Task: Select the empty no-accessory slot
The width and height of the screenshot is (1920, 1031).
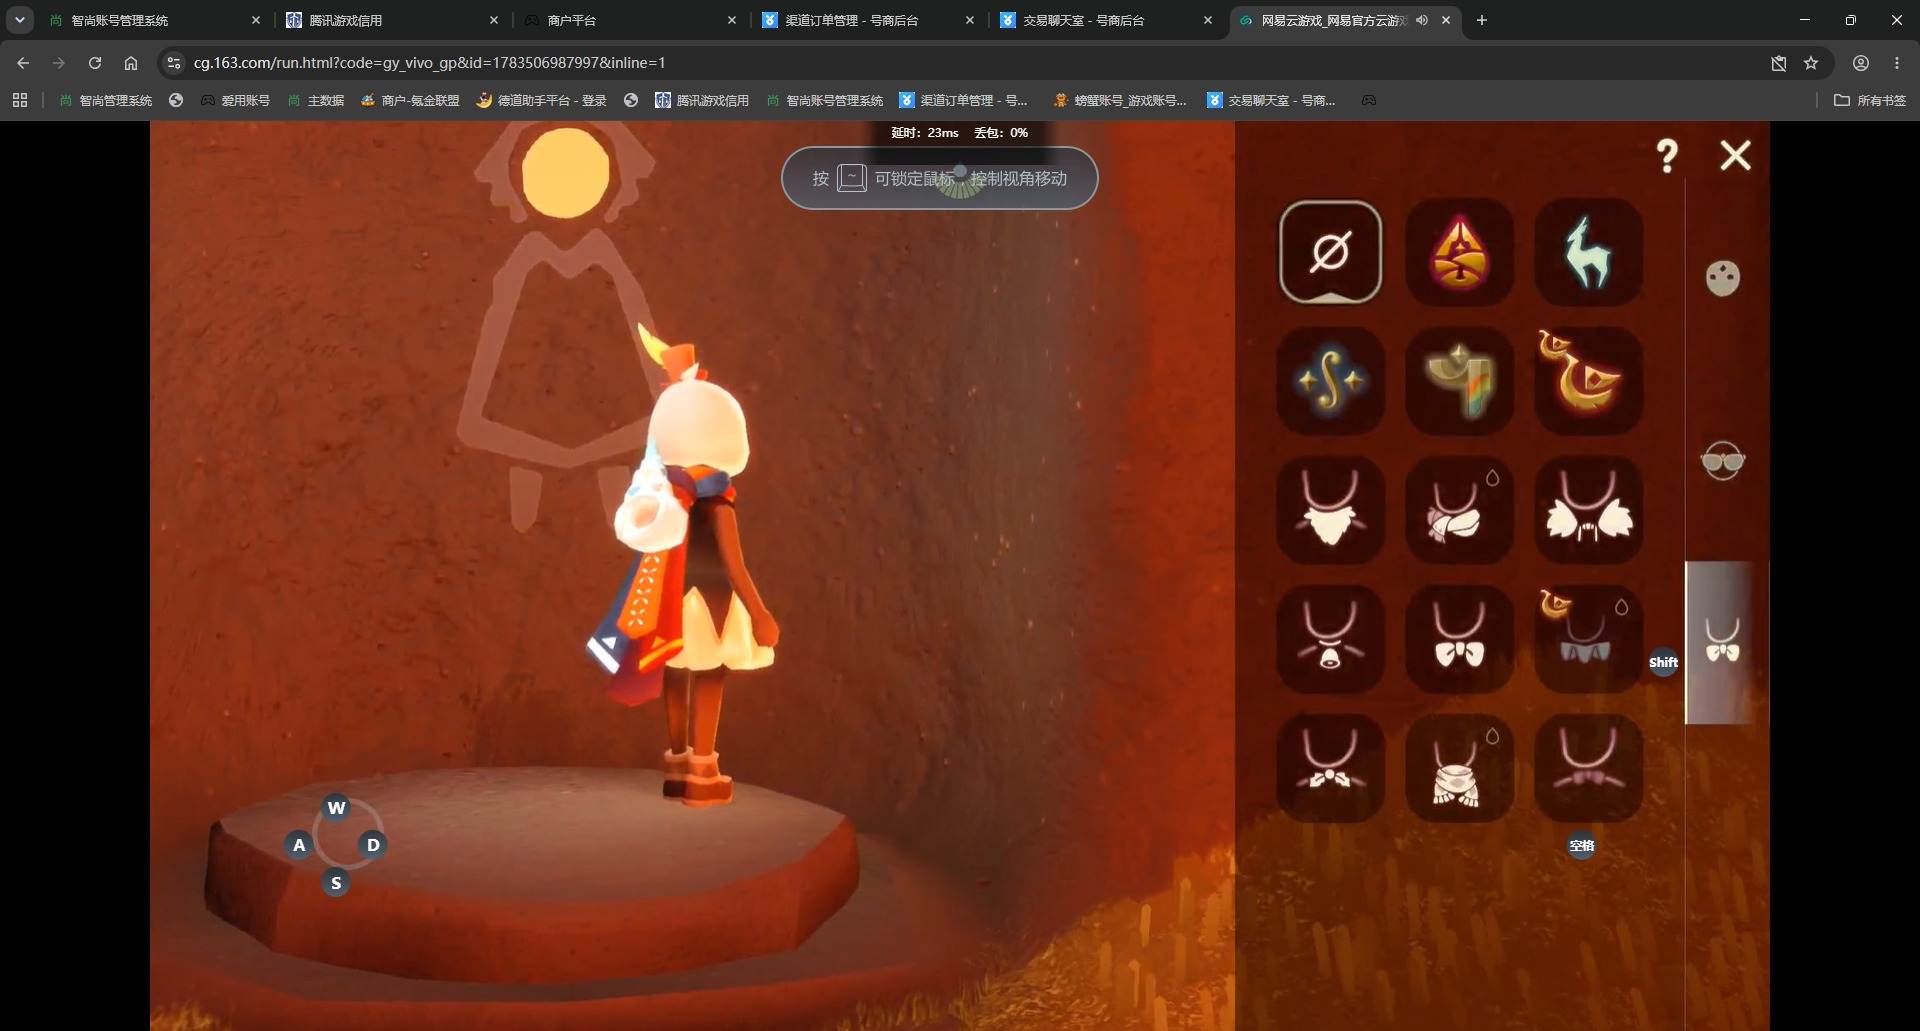Action: pos(1330,252)
